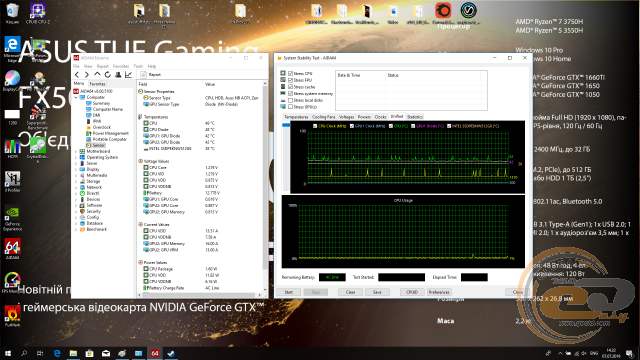
Task: Open the Report menu in AIDA64
Action: [102, 66]
